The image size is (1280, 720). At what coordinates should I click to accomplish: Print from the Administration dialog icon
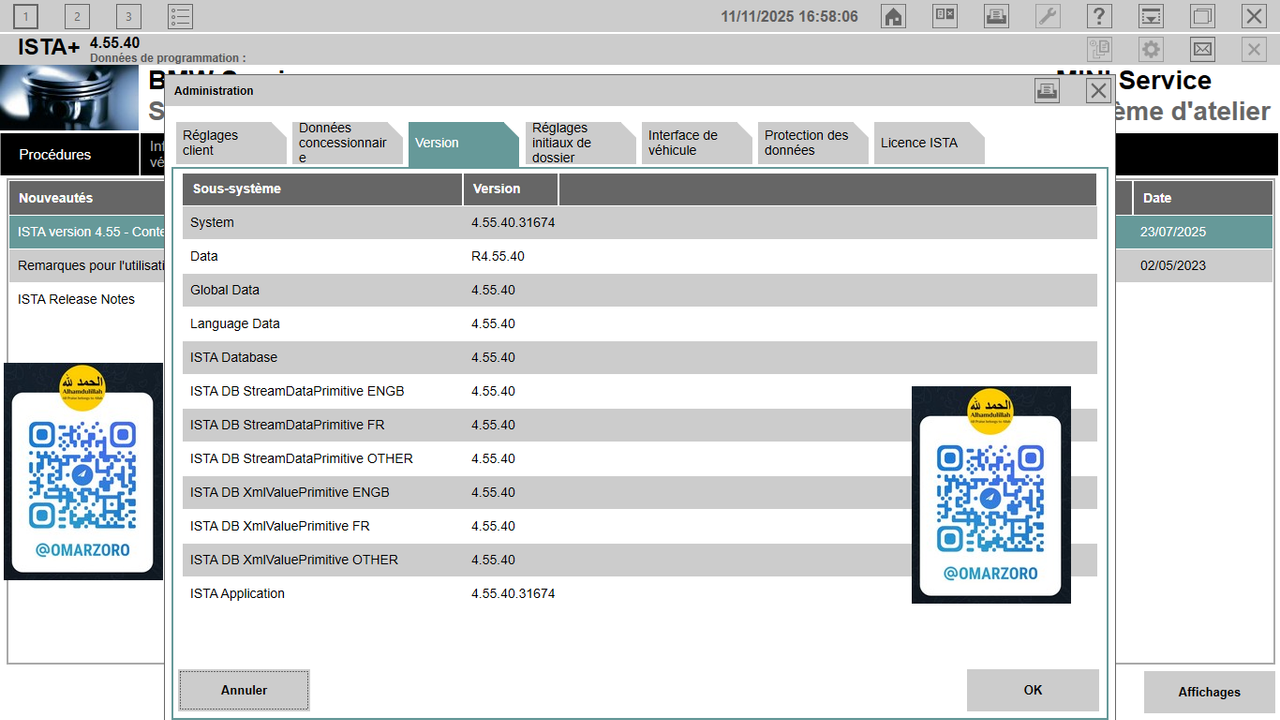click(x=1047, y=91)
